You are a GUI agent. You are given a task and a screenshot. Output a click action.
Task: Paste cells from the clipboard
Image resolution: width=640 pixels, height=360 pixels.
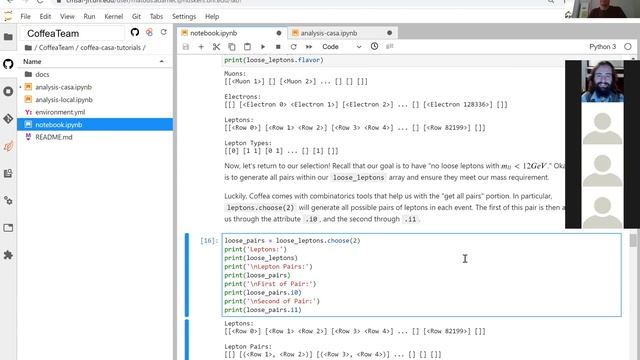247,47
